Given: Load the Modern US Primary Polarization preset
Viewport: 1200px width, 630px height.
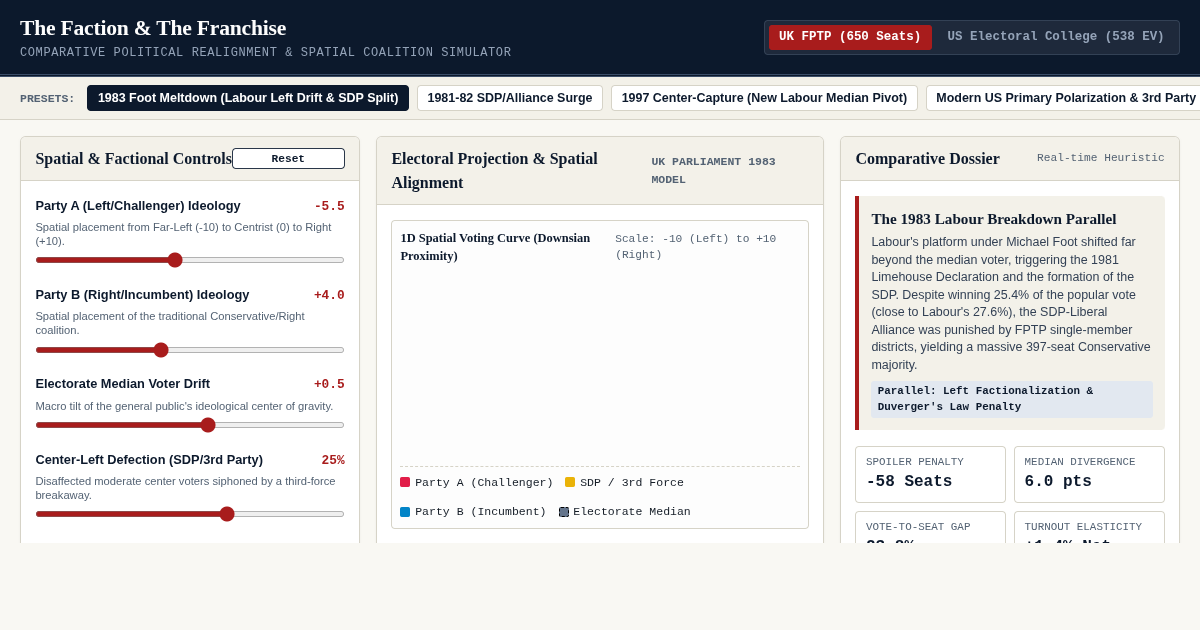Looking at the screenshot, I should coord(1063,98).
